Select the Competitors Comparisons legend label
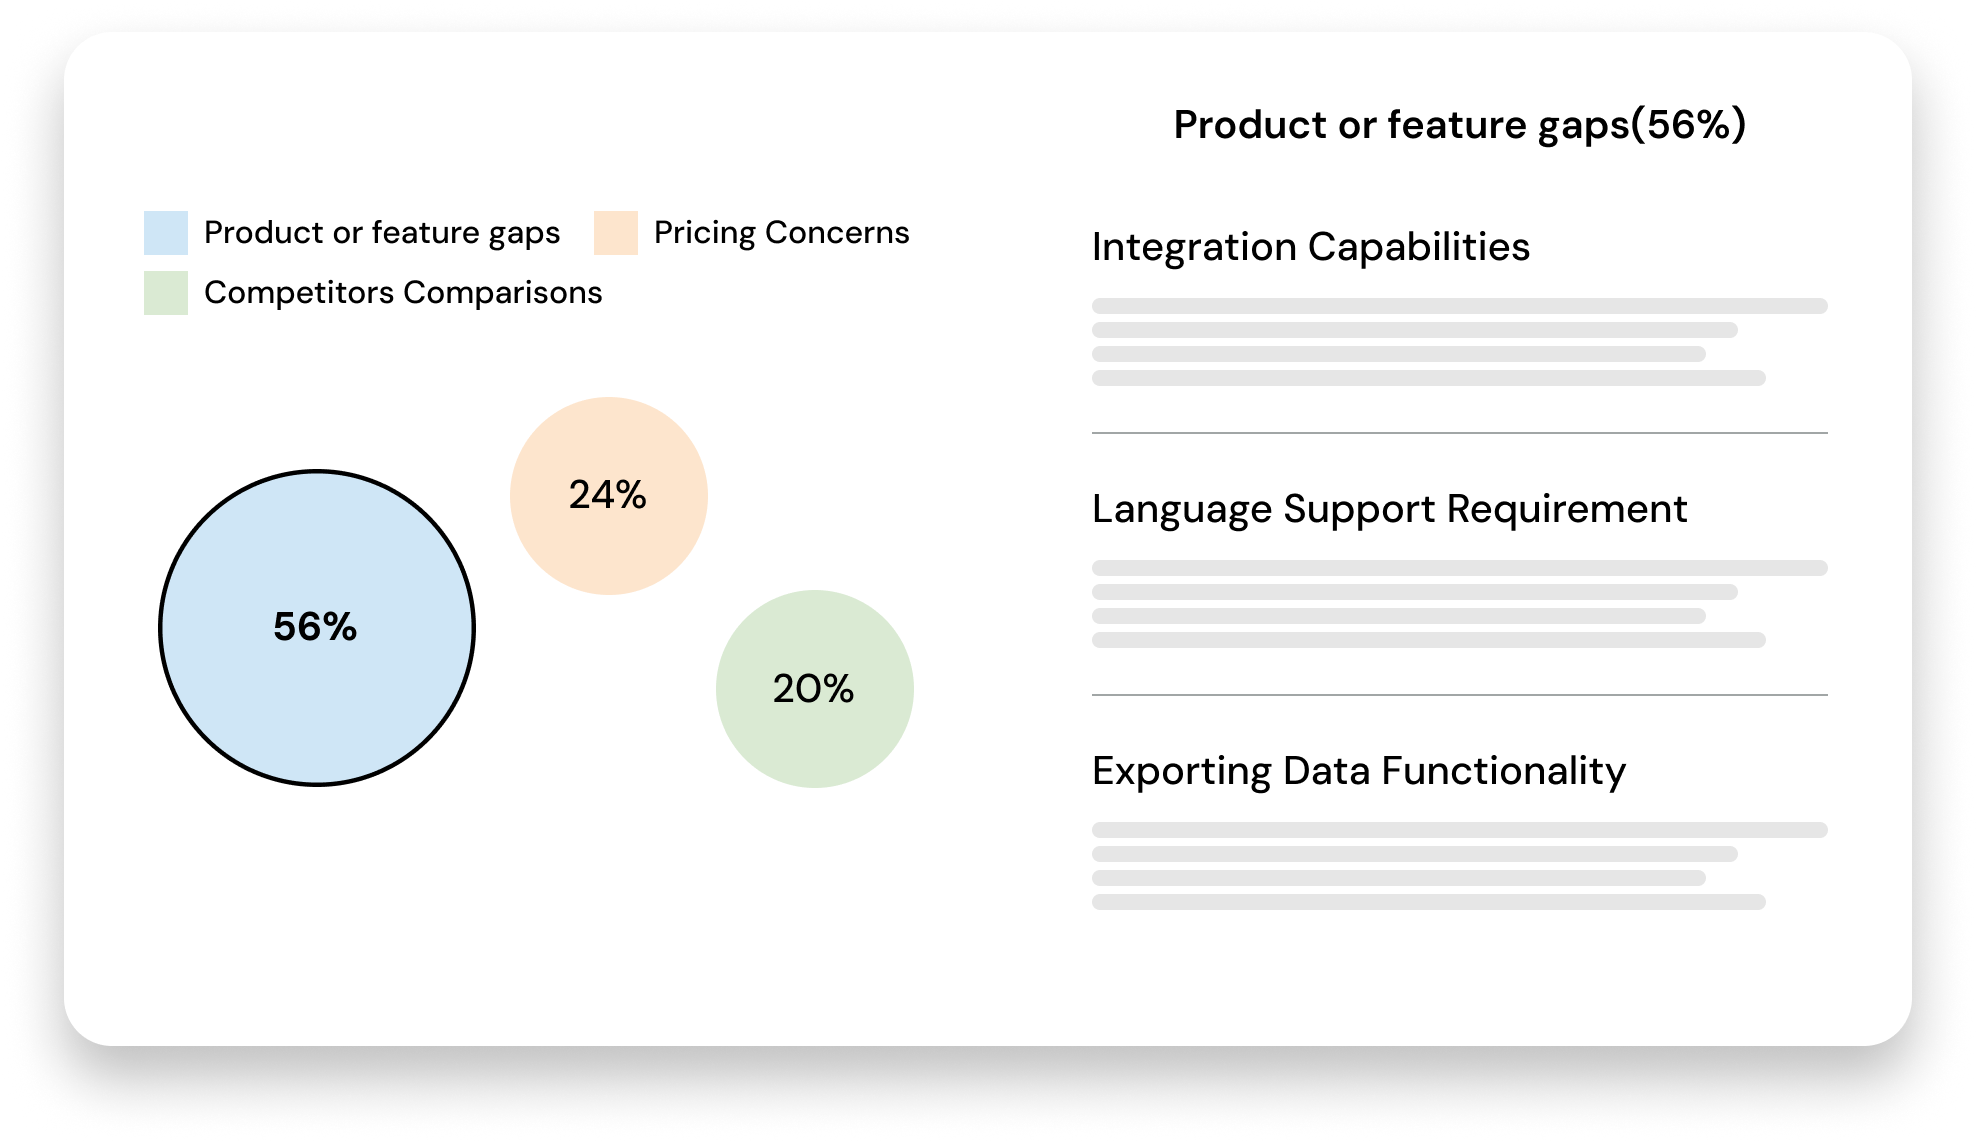Screen dimensions: 1976x1142 [x=403, y=293]
